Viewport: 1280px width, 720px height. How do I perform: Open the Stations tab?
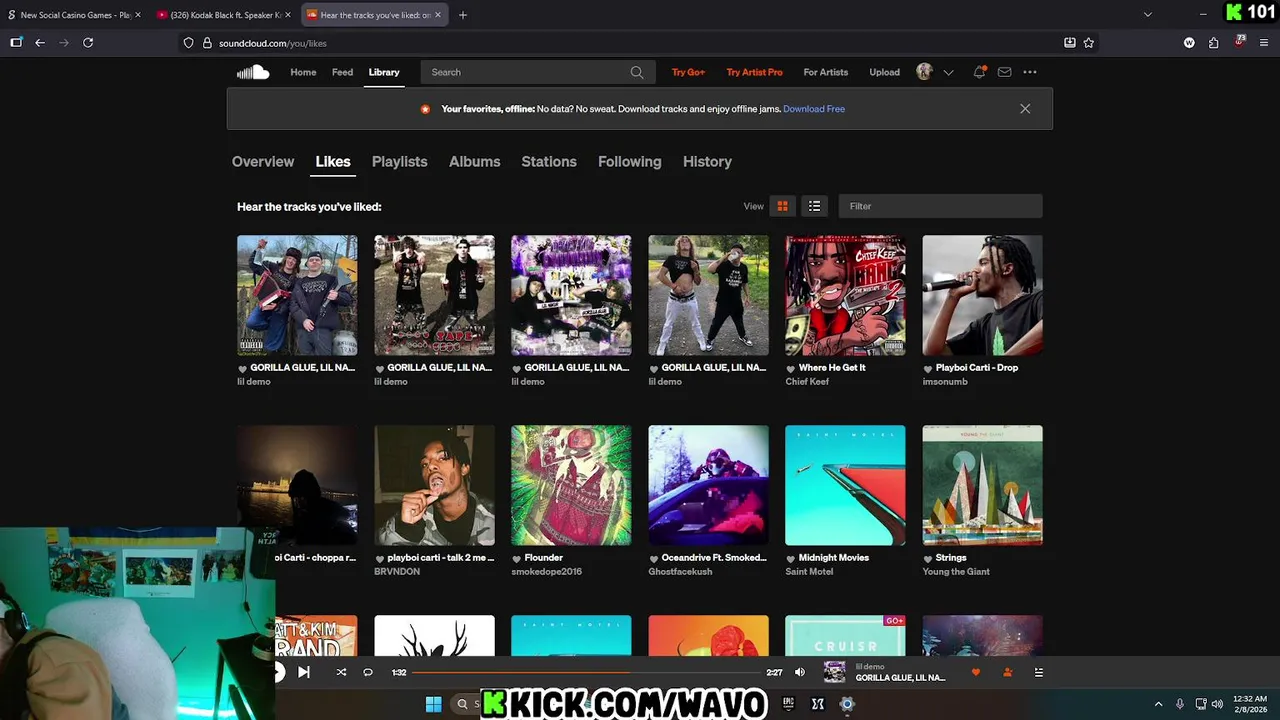(549, 161)
